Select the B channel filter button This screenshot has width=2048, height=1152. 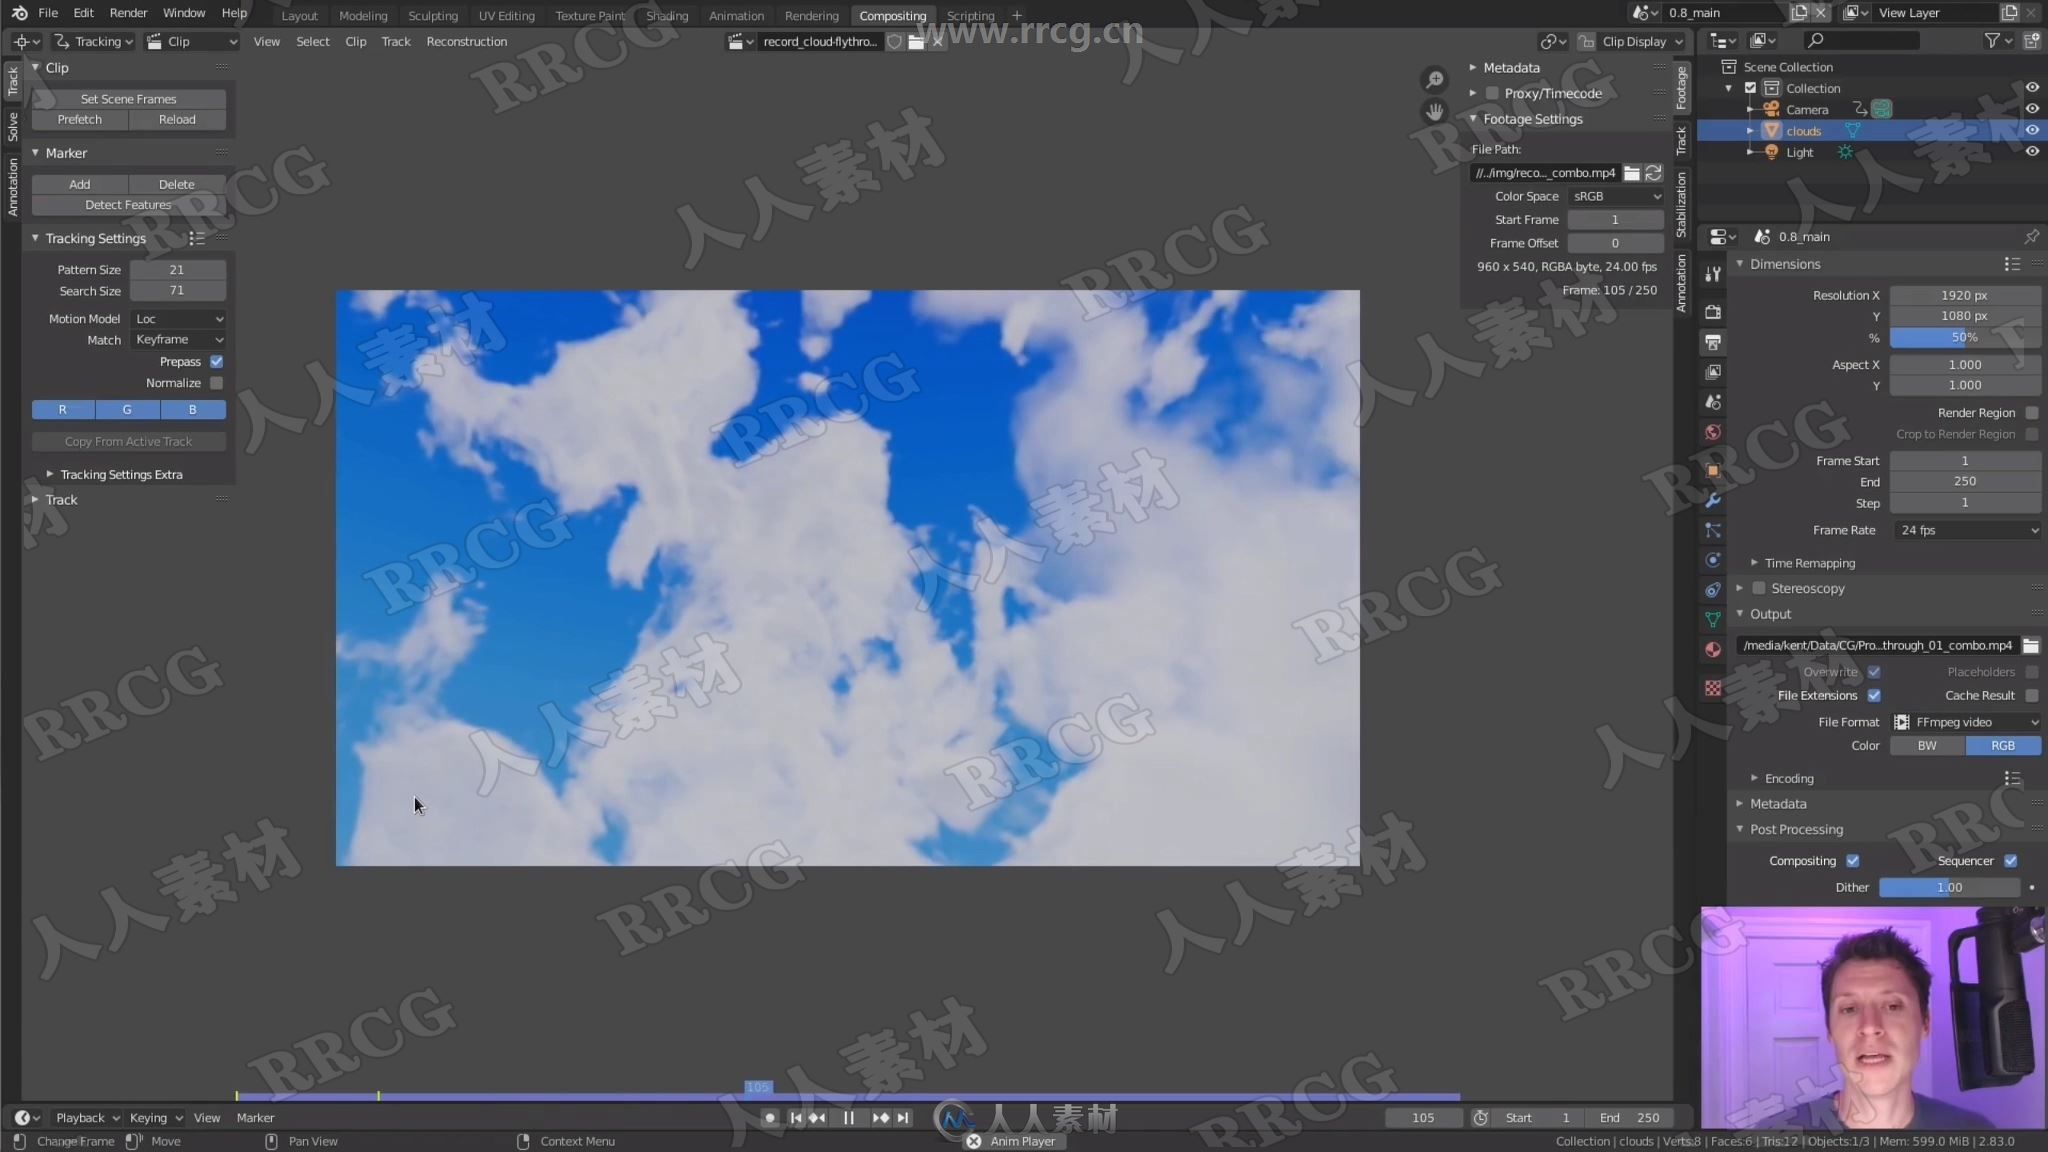193,408
